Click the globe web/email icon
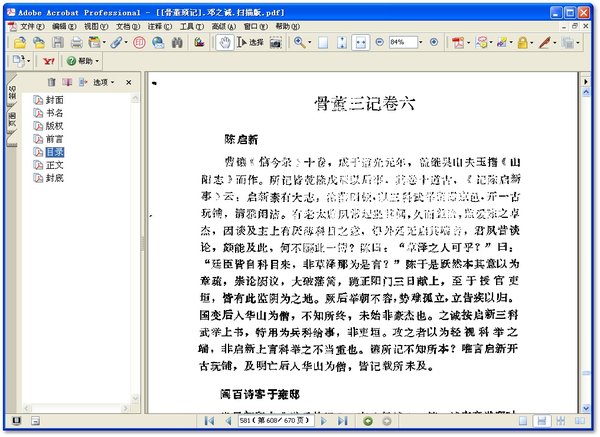 click(158, 42)
